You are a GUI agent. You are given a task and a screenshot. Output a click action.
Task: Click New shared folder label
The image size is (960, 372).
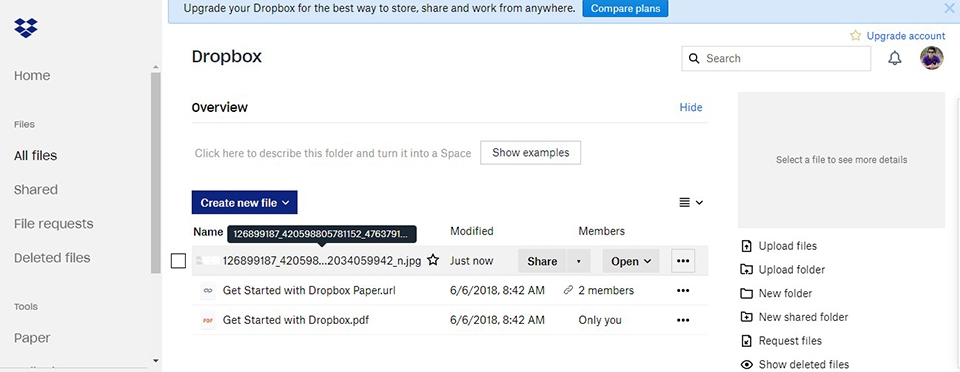(803, 317)
